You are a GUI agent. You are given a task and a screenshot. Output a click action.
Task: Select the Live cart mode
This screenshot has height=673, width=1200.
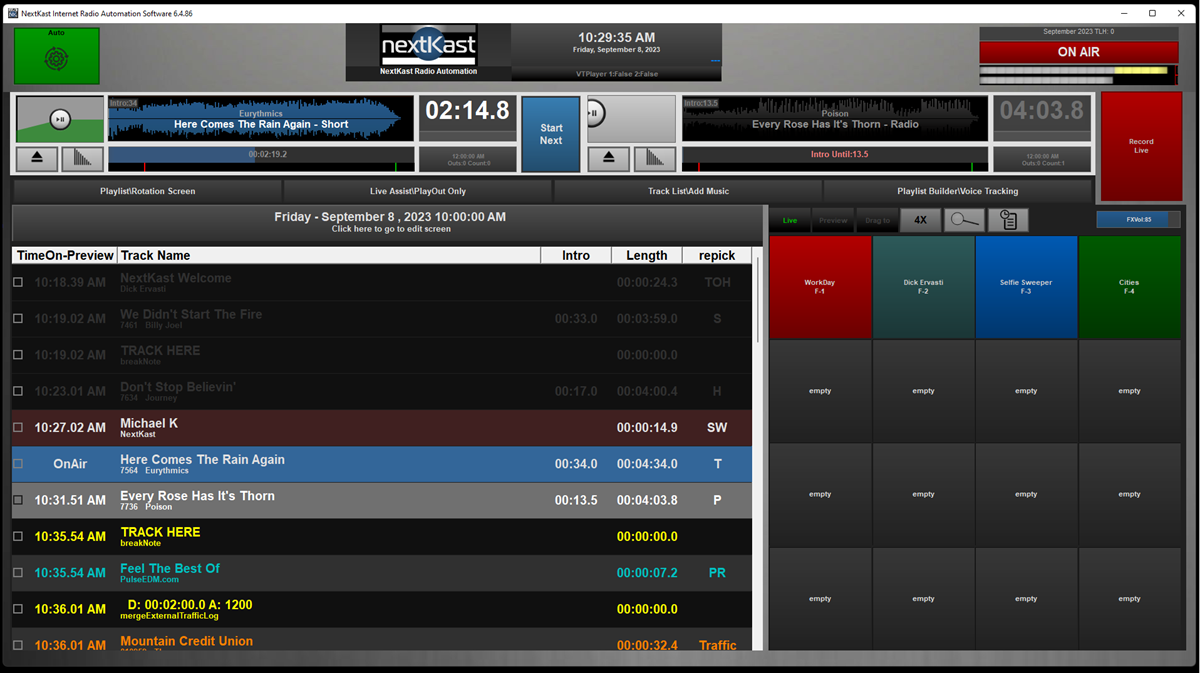pos(790,221)
